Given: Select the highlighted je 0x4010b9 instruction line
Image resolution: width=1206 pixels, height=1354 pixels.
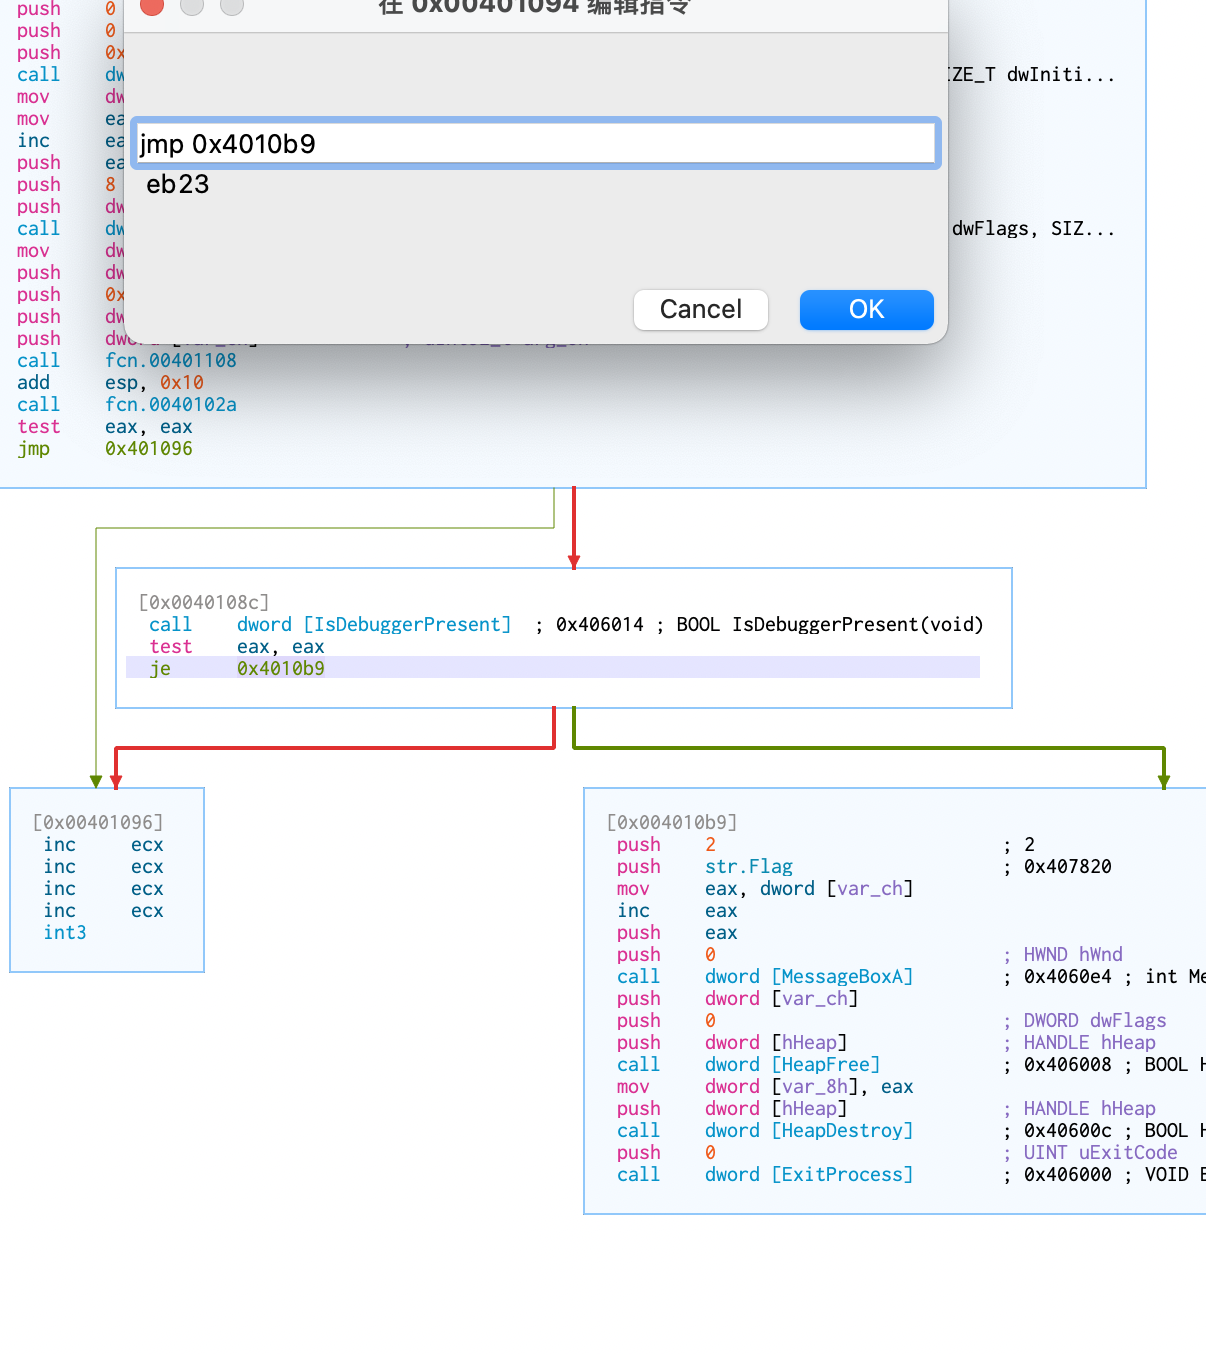Looking at the screenshot, I should pyautogui.click(x=280, y=668).
